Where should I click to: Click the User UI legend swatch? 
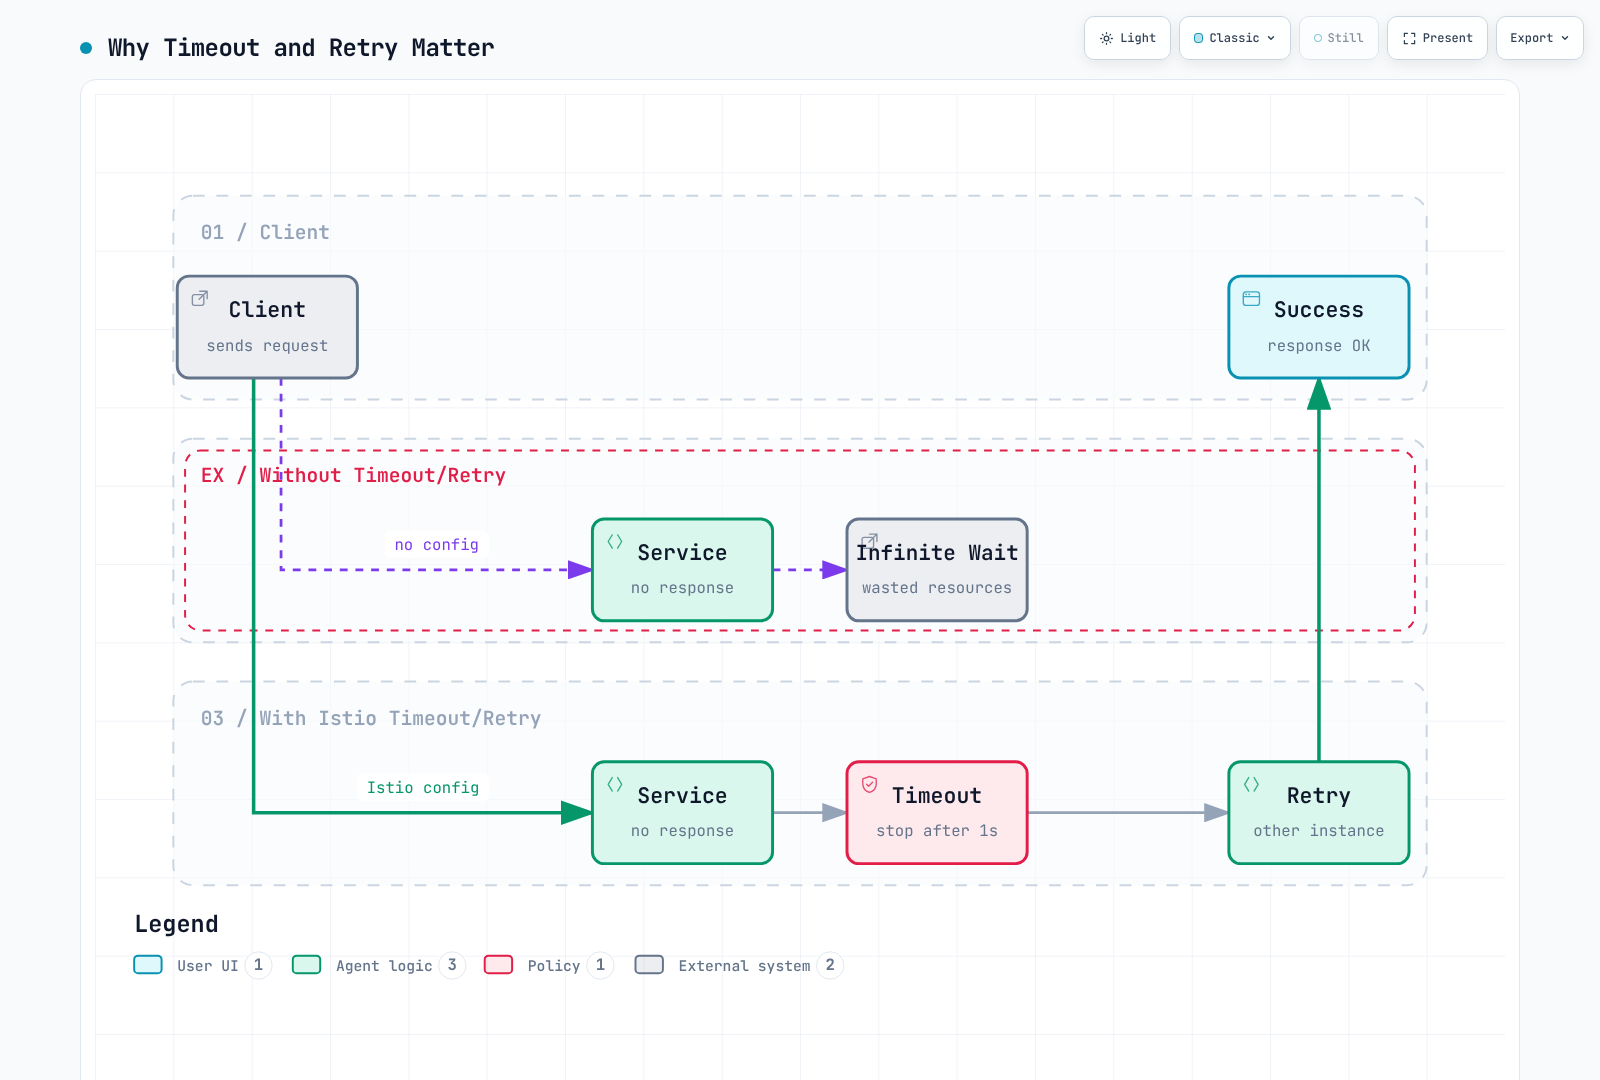[x=148, y=965]
